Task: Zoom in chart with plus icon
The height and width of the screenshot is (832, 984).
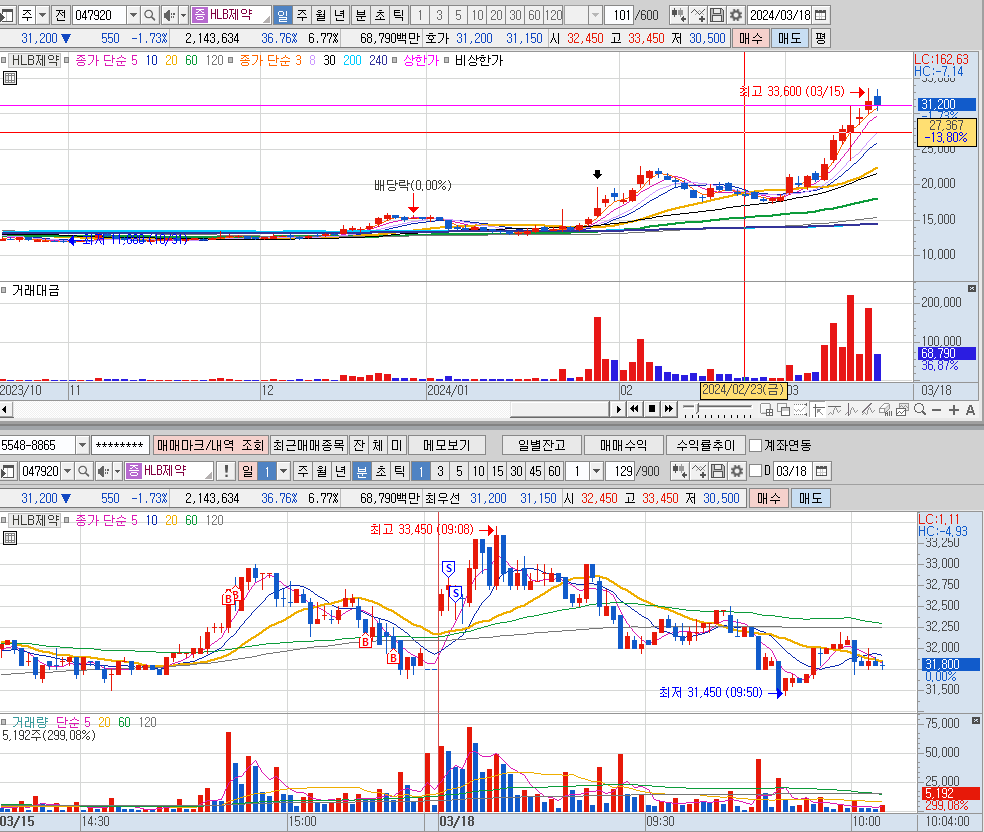Action: [954, 410]
